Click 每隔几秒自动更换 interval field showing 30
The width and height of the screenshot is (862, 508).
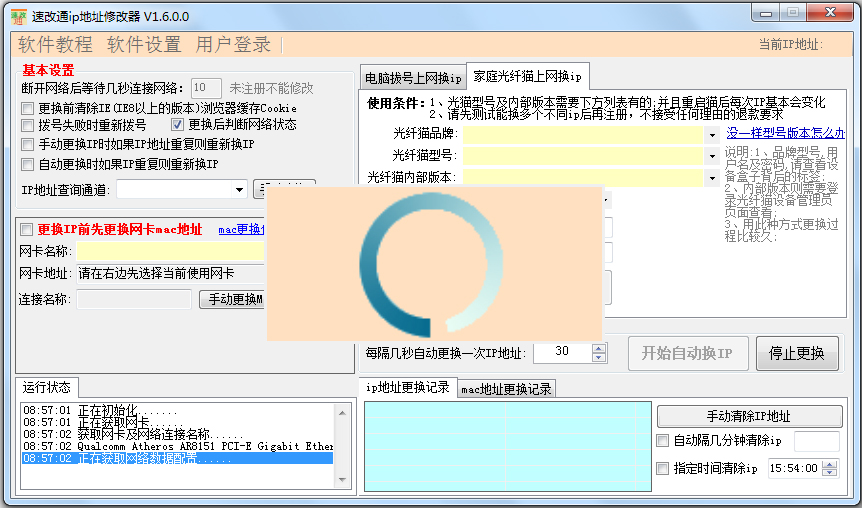(x=562, y=352)
